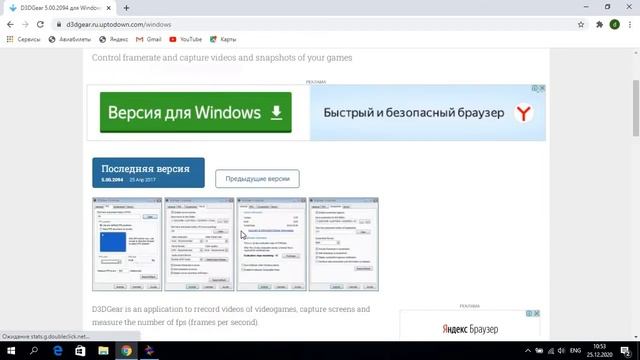Open the green profile avatar
This screenshot has height=360, width=640.
[x=615, y=24]
